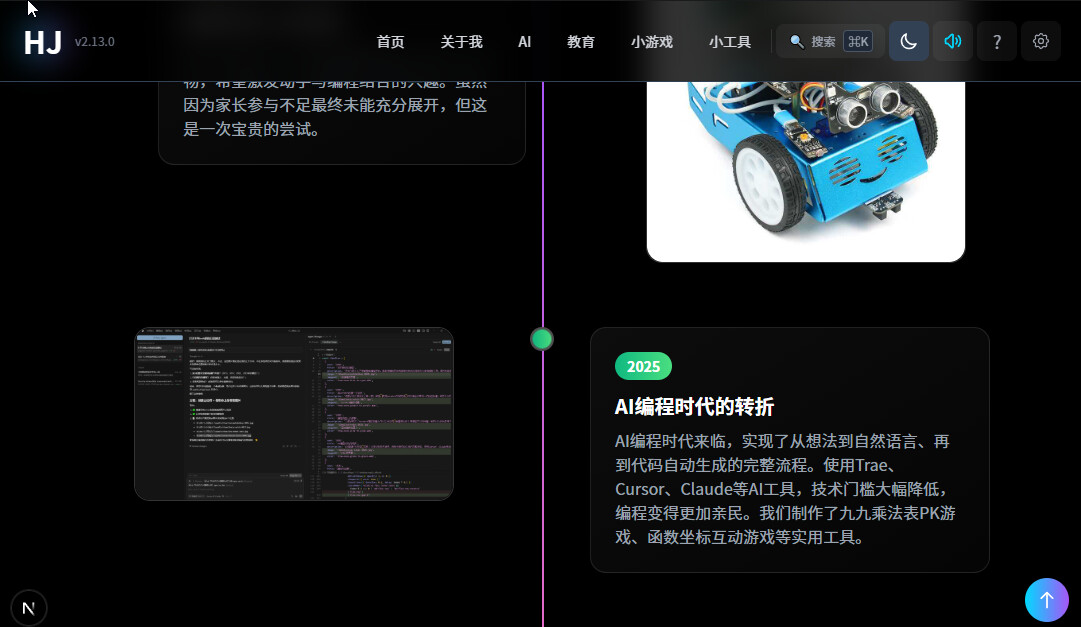Toggle sound with the speaker icon
This screenshot has width=1081, height=627.
952,41
